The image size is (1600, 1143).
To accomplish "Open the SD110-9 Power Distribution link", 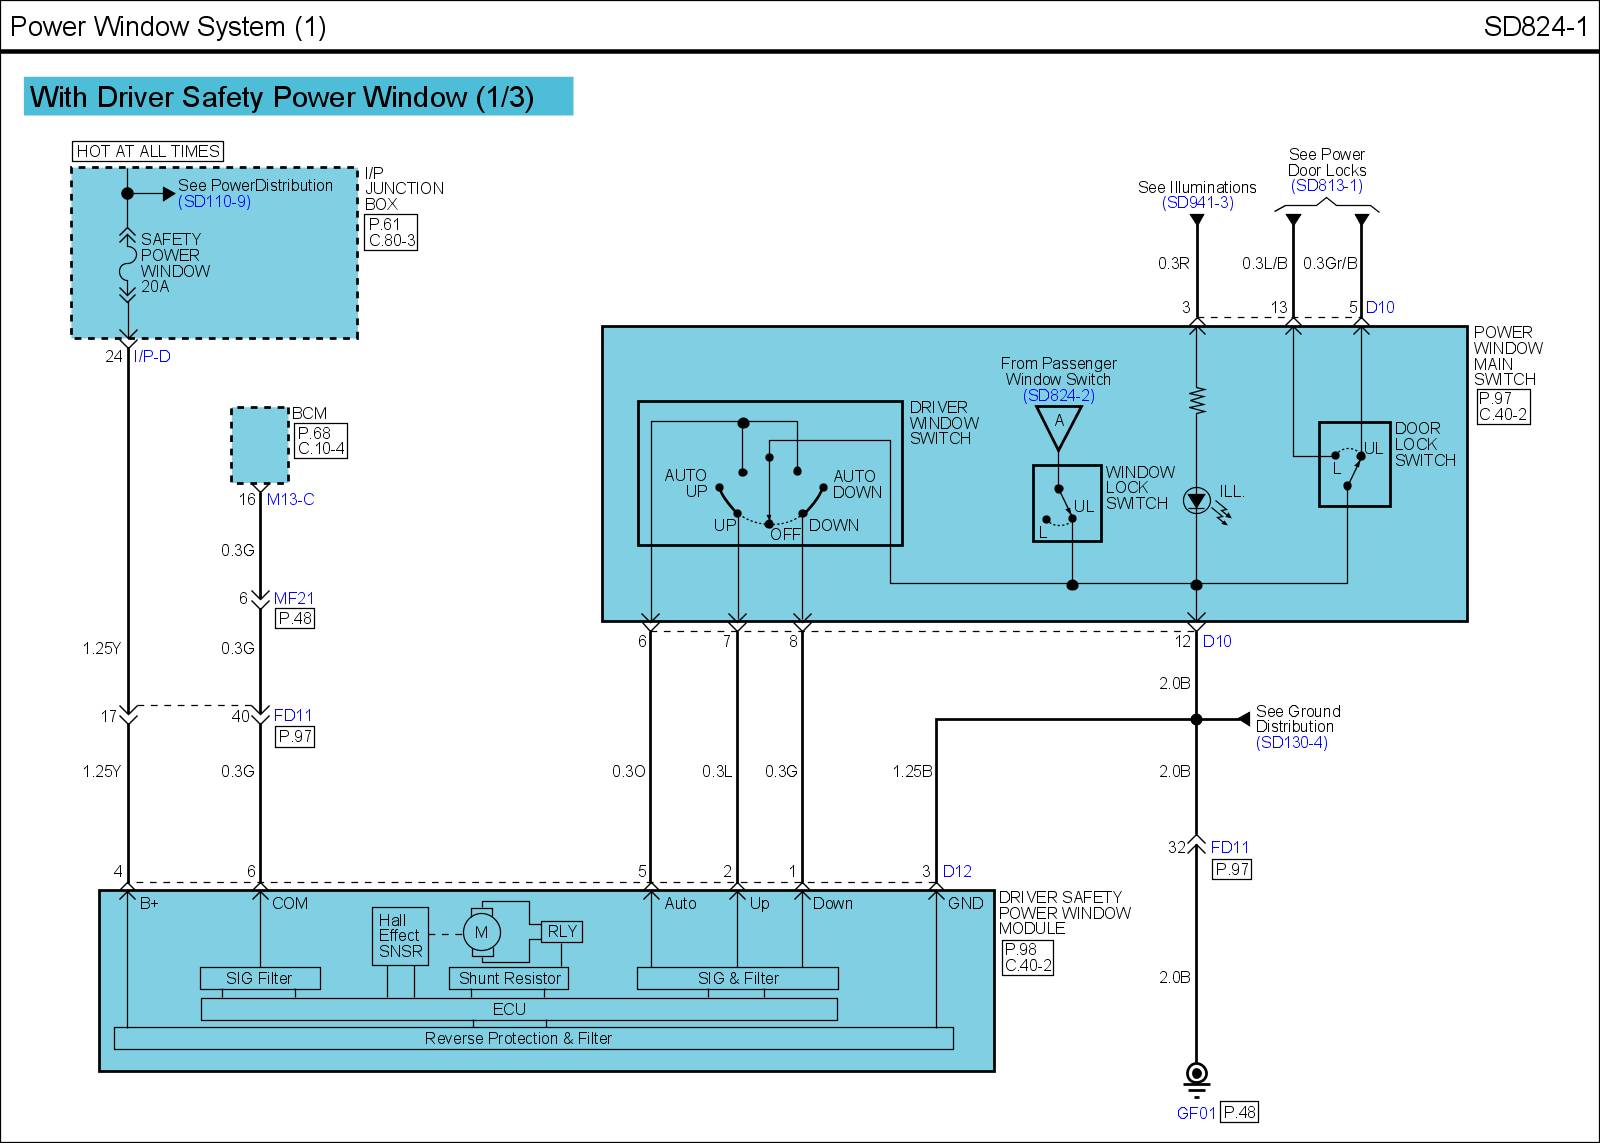I will tap(214, 202).
